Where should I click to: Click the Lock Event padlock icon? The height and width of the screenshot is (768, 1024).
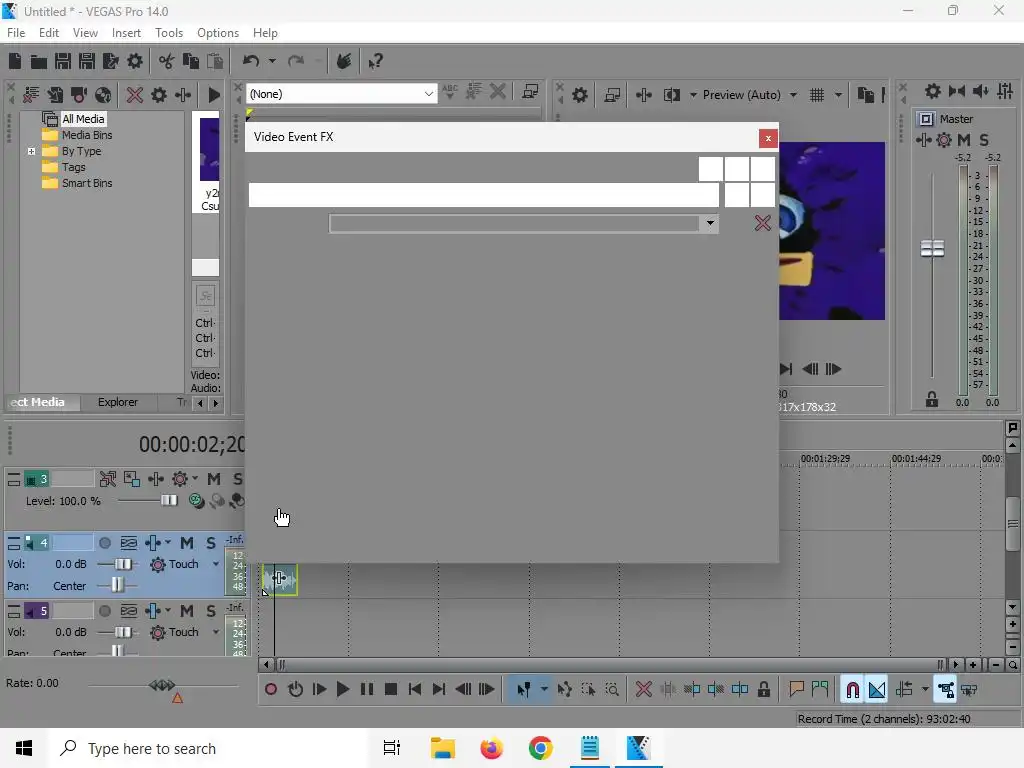coord(763,690)
